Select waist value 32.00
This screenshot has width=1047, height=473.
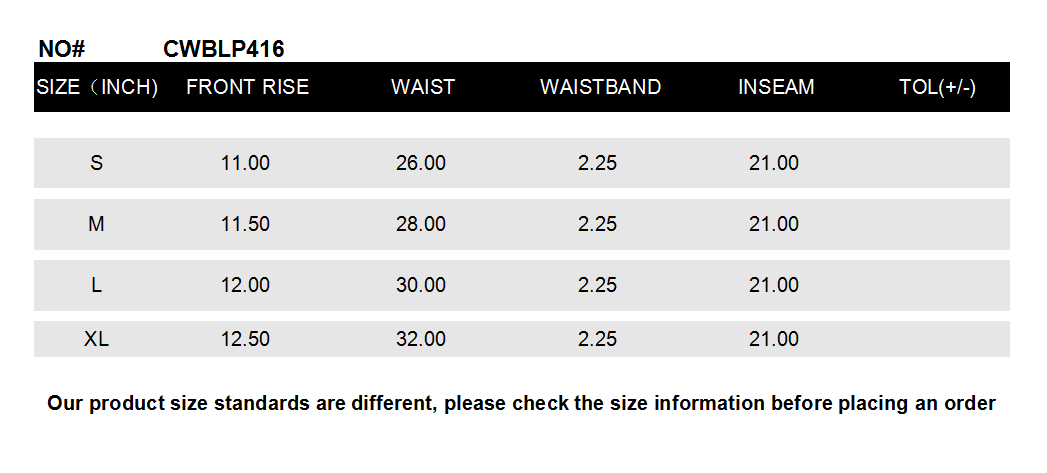point(421,339)
